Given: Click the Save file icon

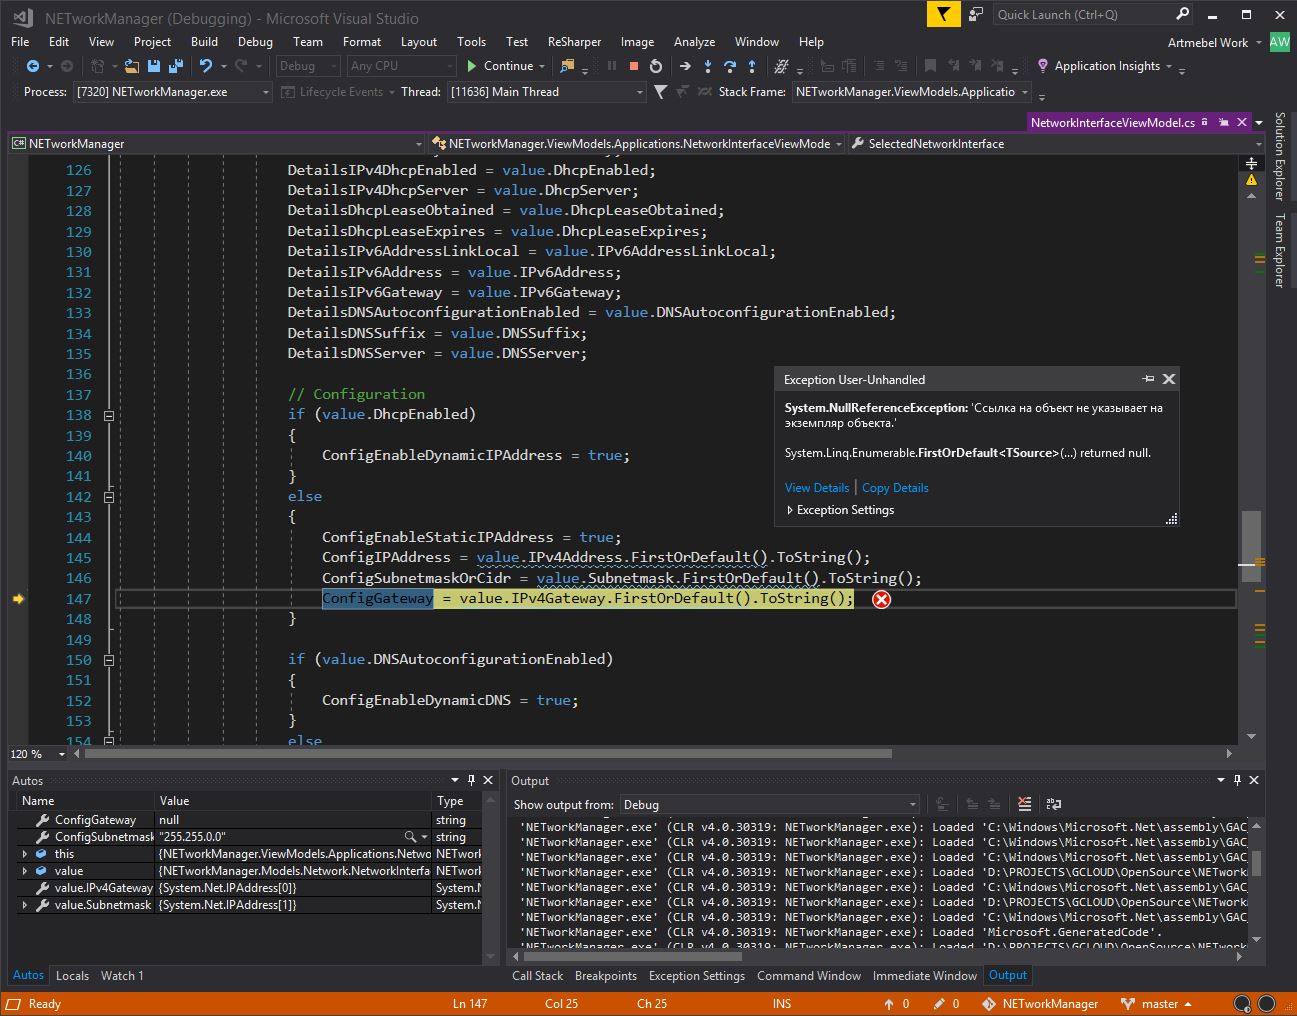Looking at the screenshot, I should coord(154,66).
